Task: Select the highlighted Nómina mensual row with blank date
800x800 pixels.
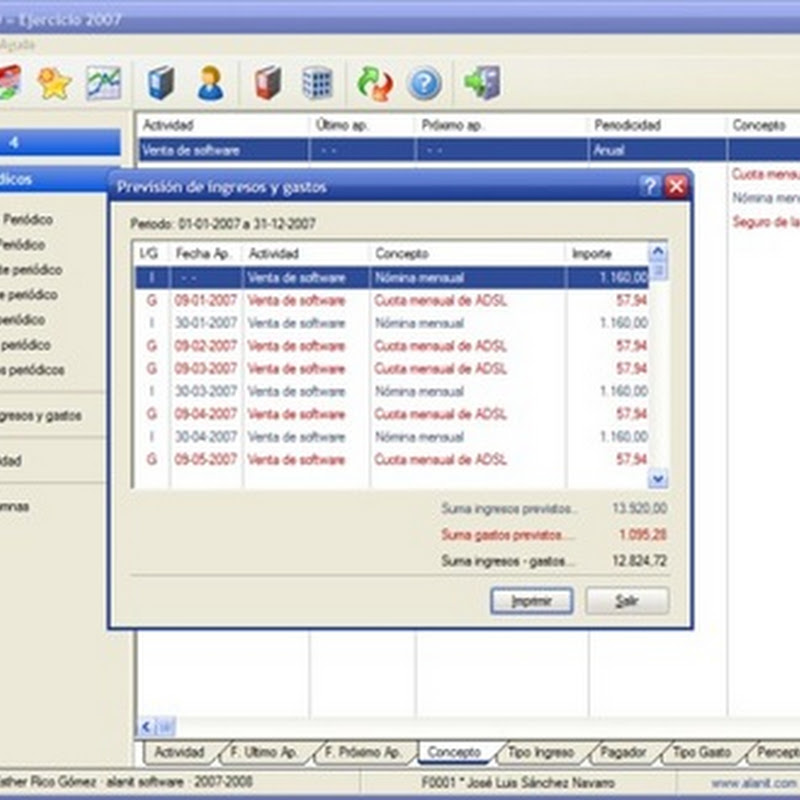Action: coord(392,278)
